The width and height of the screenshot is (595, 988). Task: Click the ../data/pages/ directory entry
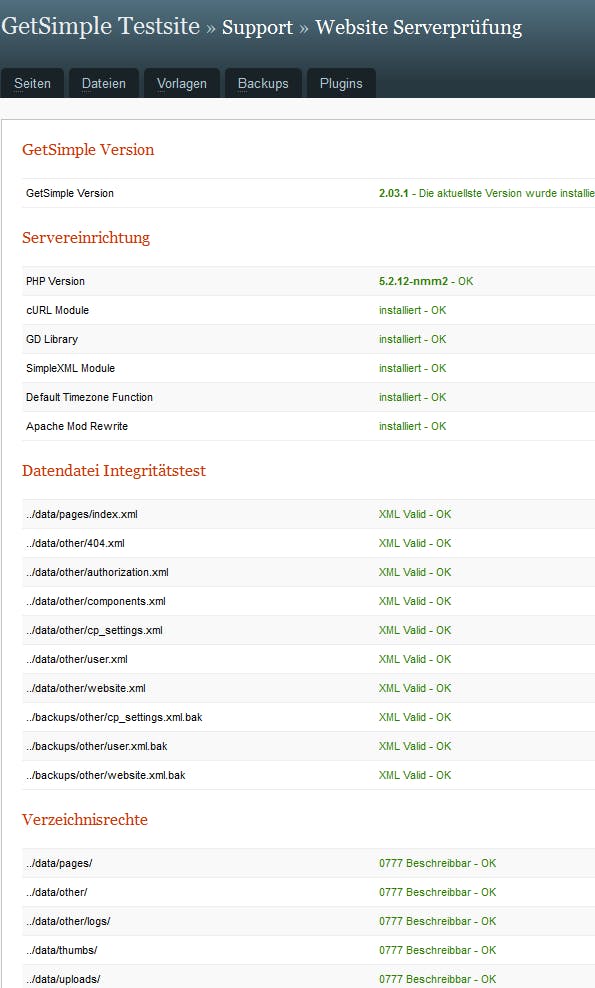[x=59, y=864]
